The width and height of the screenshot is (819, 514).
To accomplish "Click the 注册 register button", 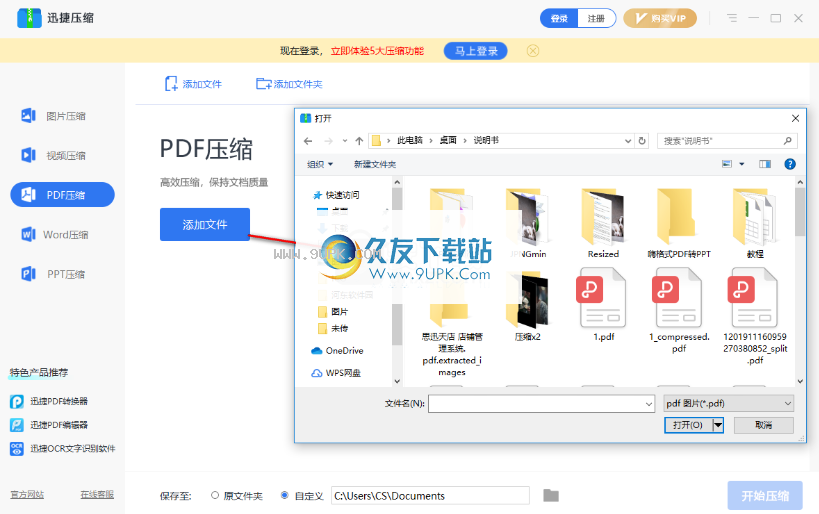I will [x=596, y=18].
